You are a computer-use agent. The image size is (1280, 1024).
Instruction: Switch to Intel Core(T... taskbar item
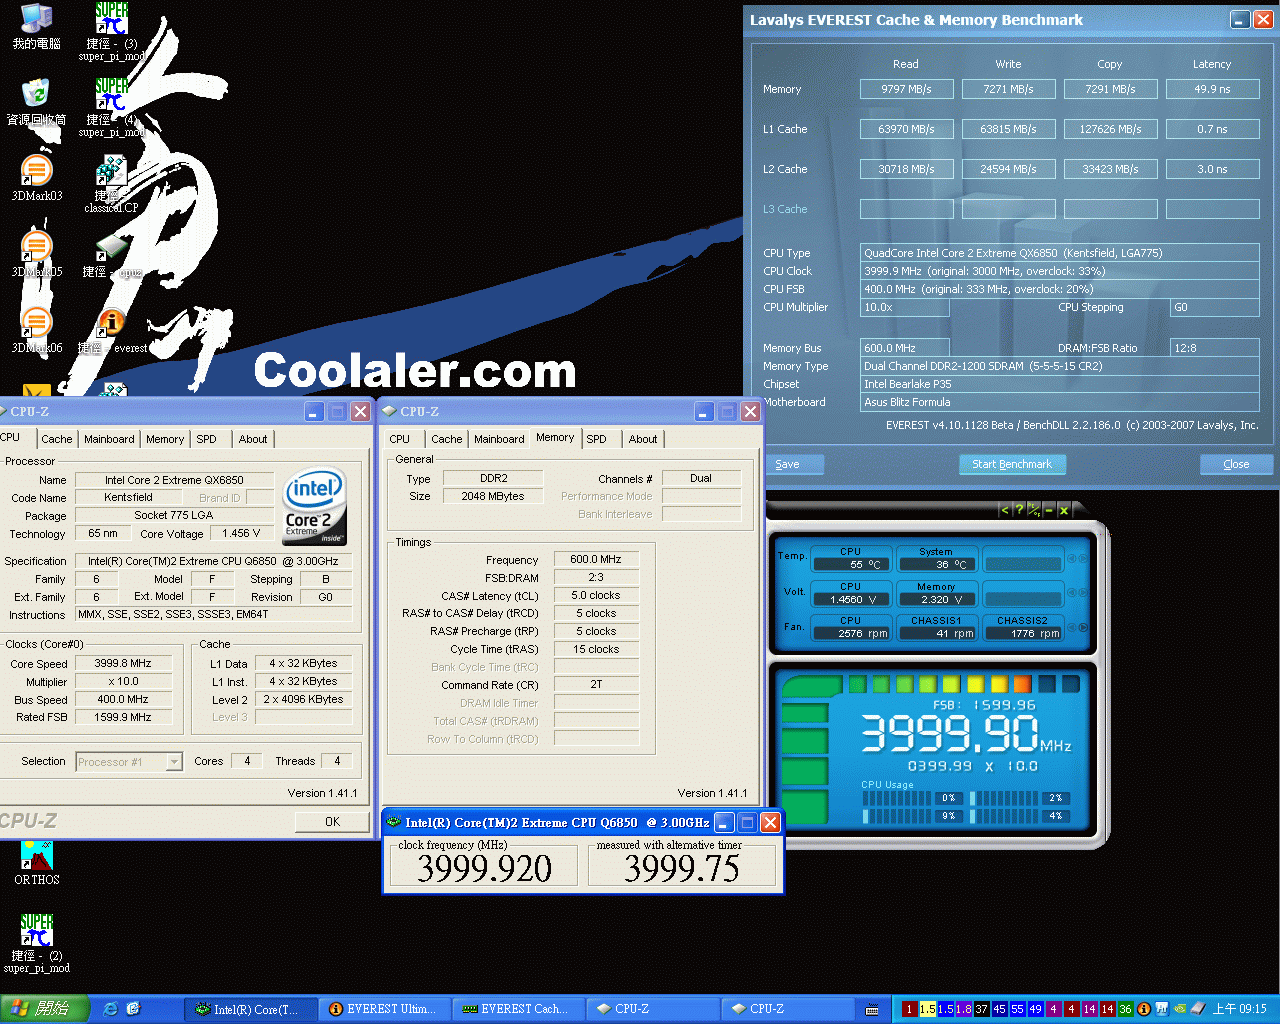coord(253,1009)
